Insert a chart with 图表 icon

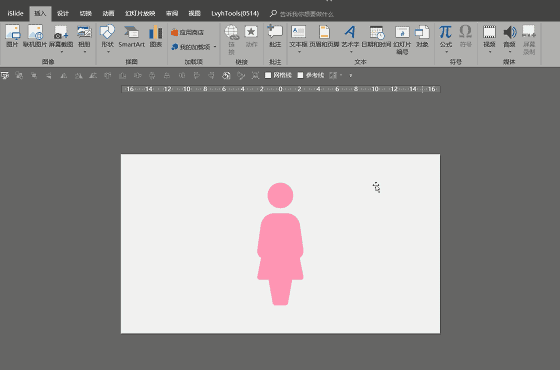[x=156, y=36]
